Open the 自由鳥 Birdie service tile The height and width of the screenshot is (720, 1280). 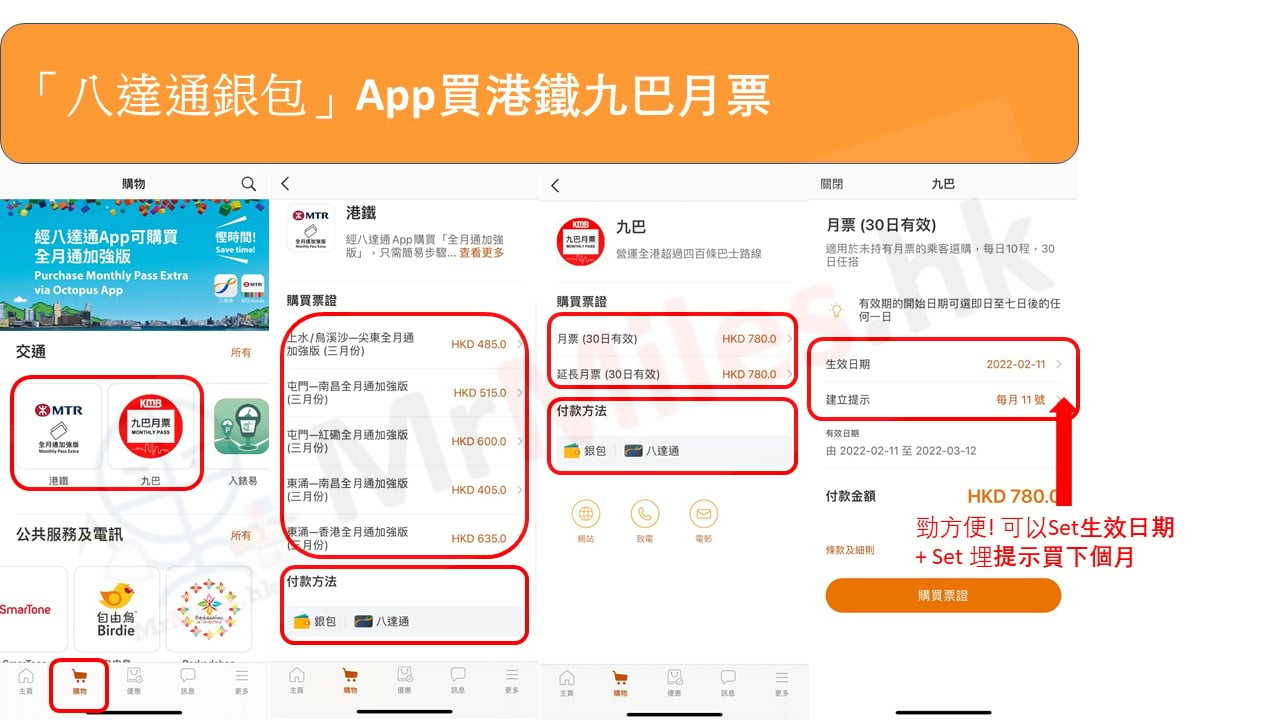116,609
